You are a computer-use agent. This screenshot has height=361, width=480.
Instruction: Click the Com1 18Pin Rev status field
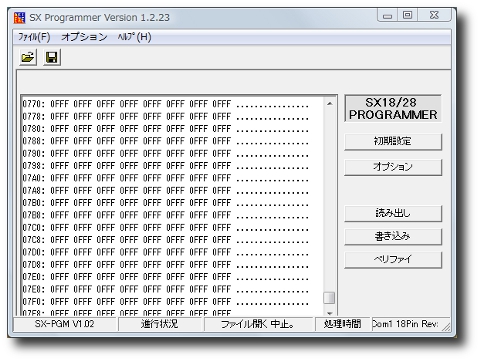tap(410, 324)
